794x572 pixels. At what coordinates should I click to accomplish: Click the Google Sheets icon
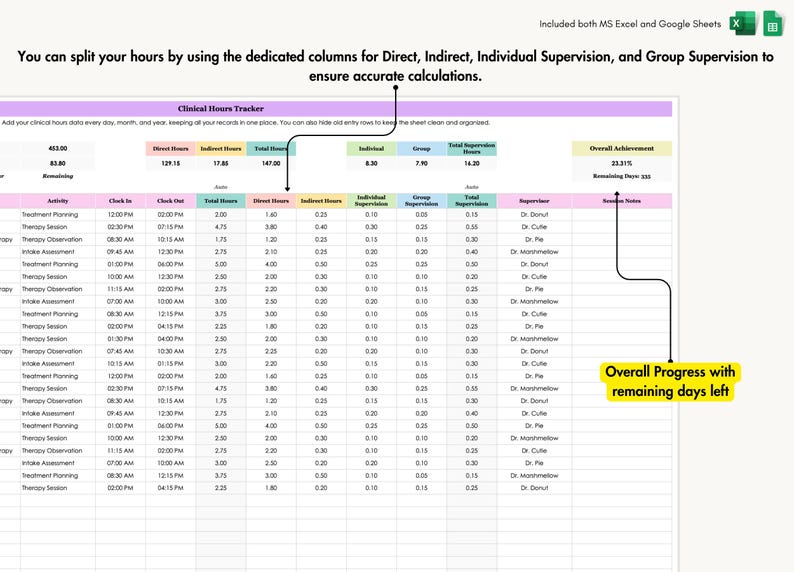773,23
